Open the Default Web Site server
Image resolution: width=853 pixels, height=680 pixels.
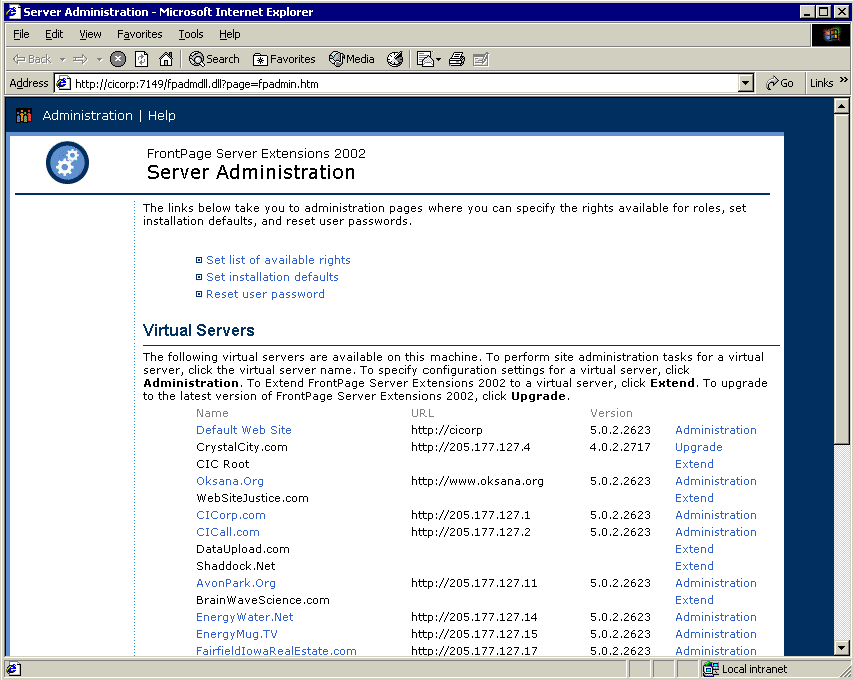[x=244, y=430]
